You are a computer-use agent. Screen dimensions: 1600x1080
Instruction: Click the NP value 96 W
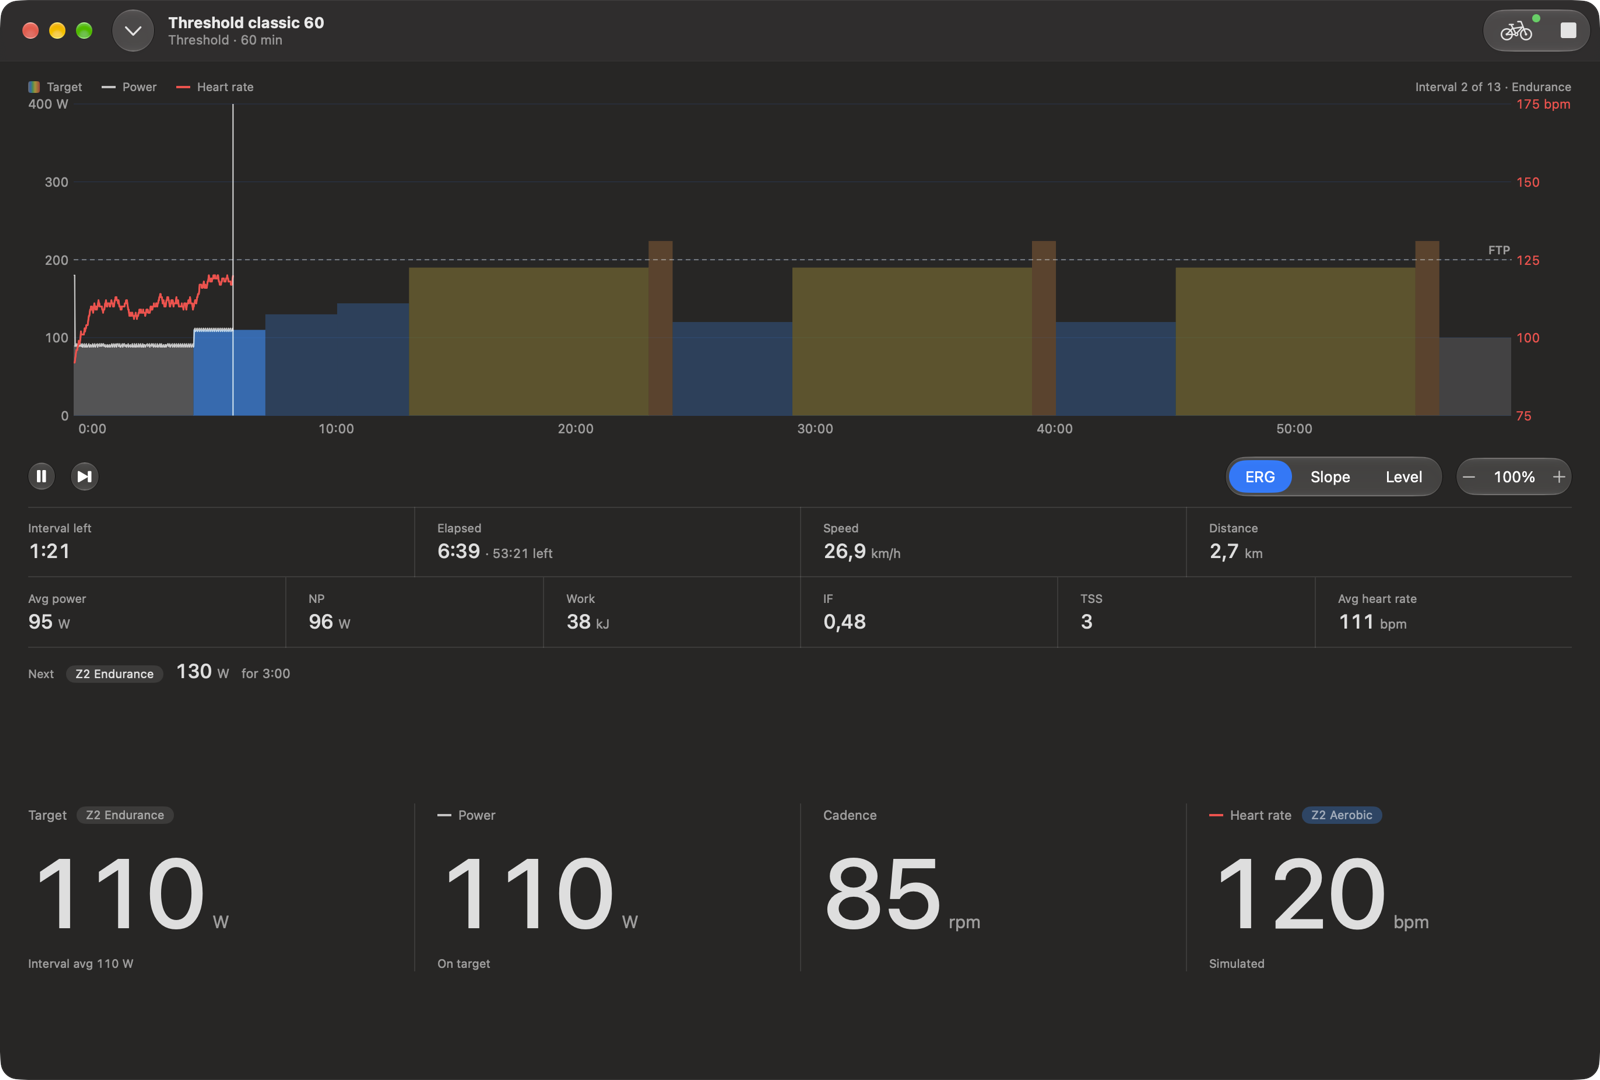[x=329, y=622]
